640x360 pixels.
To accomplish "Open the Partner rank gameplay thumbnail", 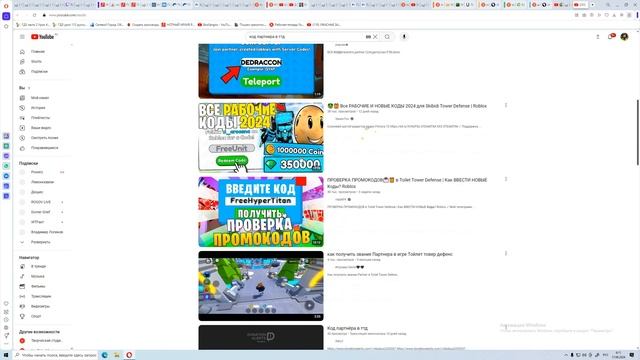I will point(261,286).
